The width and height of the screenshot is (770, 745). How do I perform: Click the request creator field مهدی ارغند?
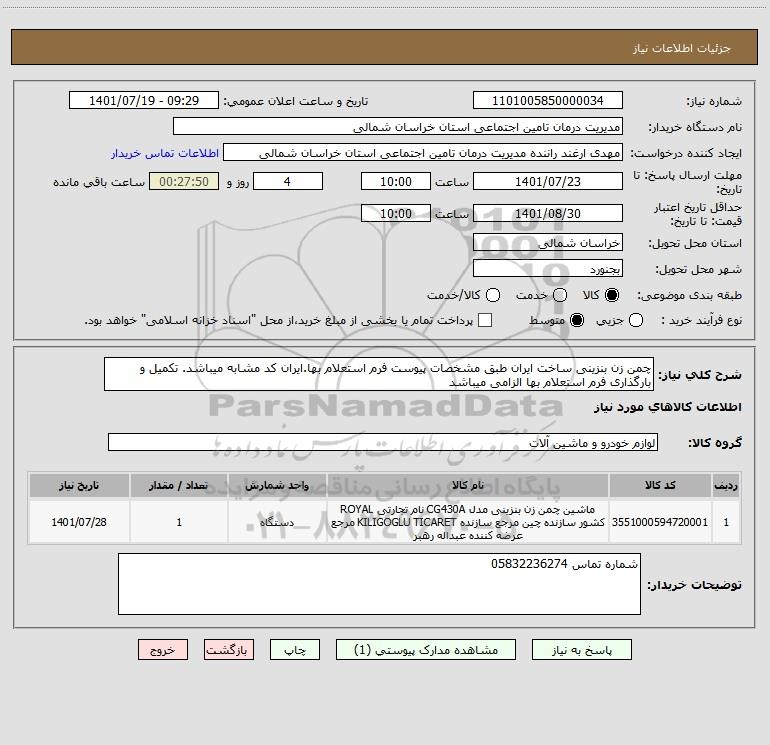coord(423,153)
